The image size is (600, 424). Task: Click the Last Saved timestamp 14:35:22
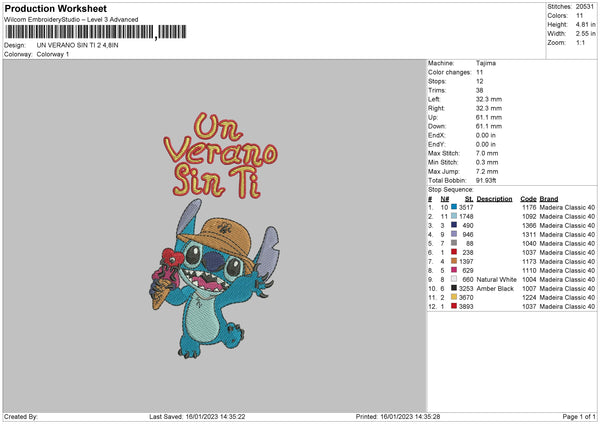(232, 416)
